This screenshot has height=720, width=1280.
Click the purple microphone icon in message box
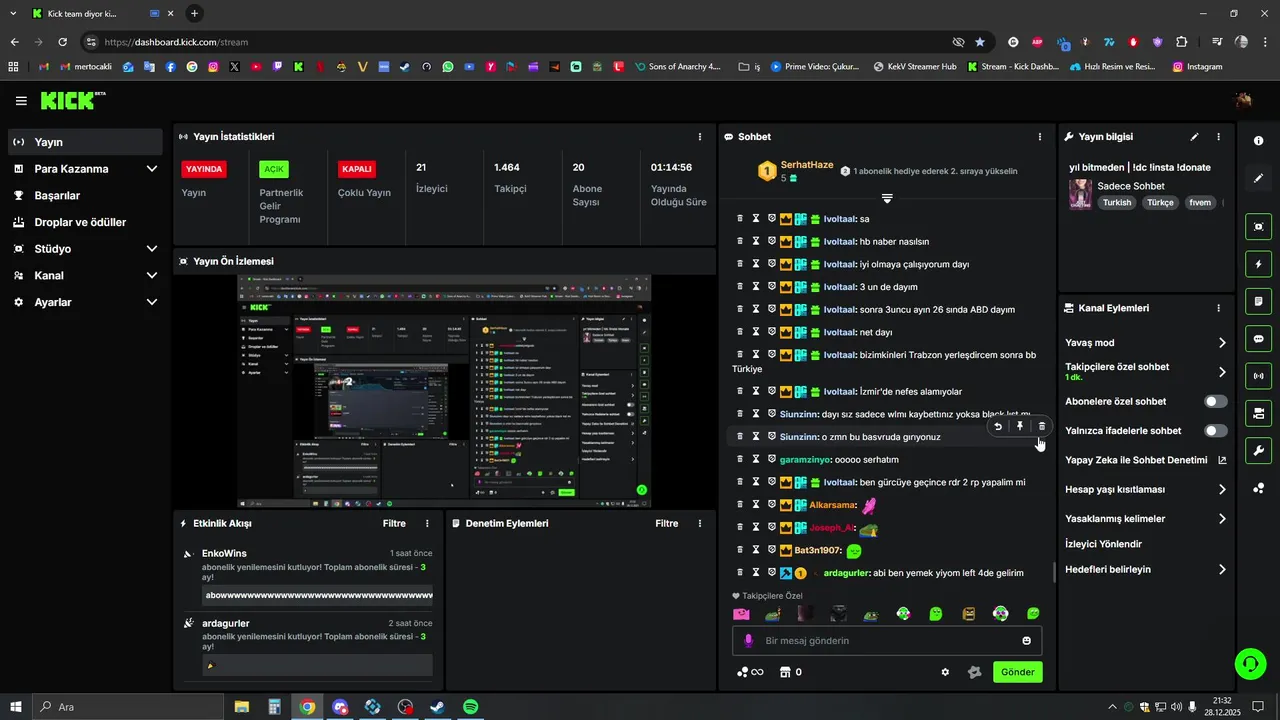(x=747, y=641)
